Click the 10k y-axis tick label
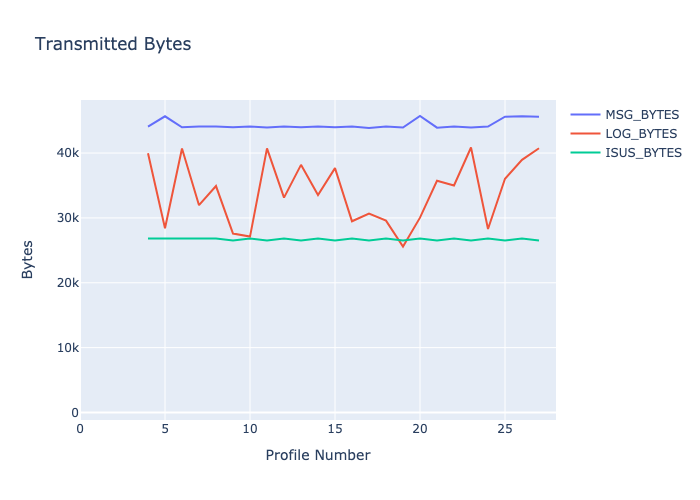The width and height of the screenshot is (700, 500). 68,348
